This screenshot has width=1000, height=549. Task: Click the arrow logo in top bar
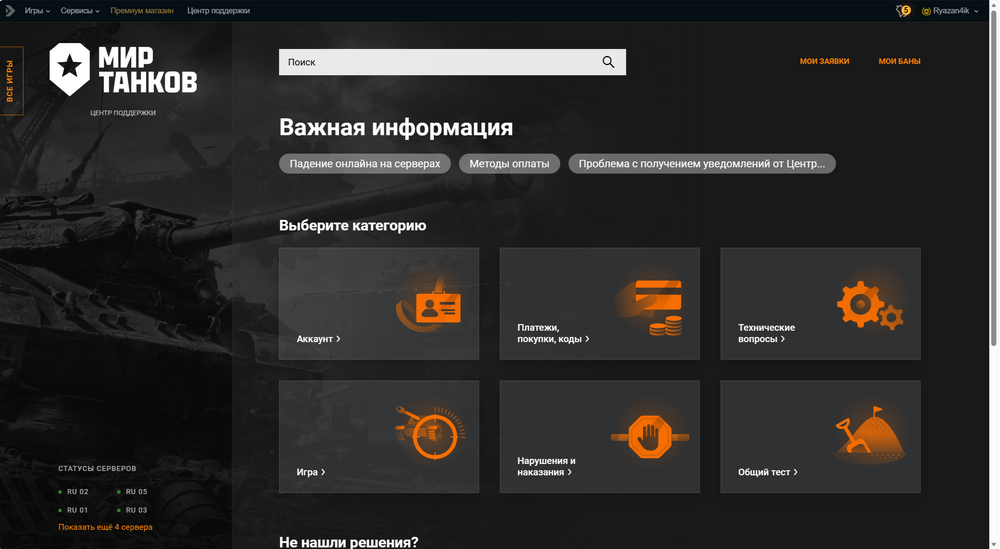pos(10,10)
